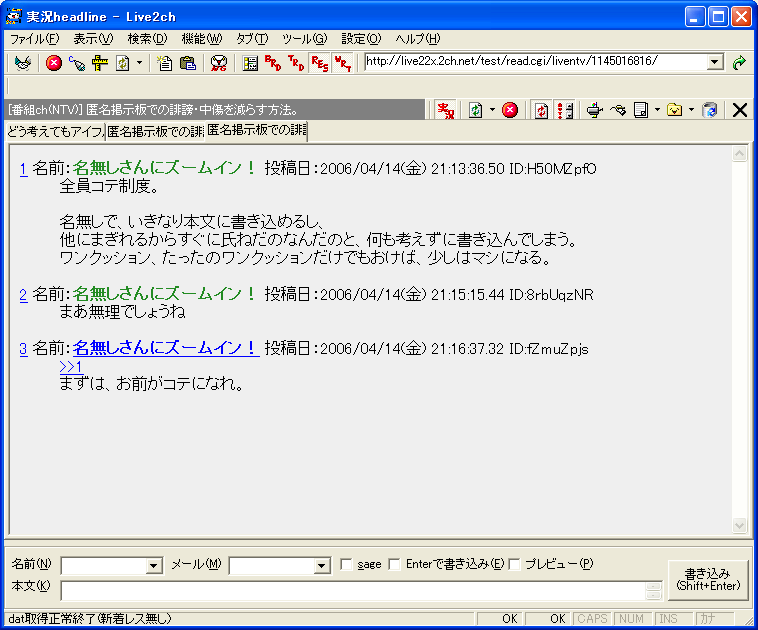Screen dimensions: 758x630
Task: Enable the プレビュー(P) checkbox
Action: tap(514, 564)
